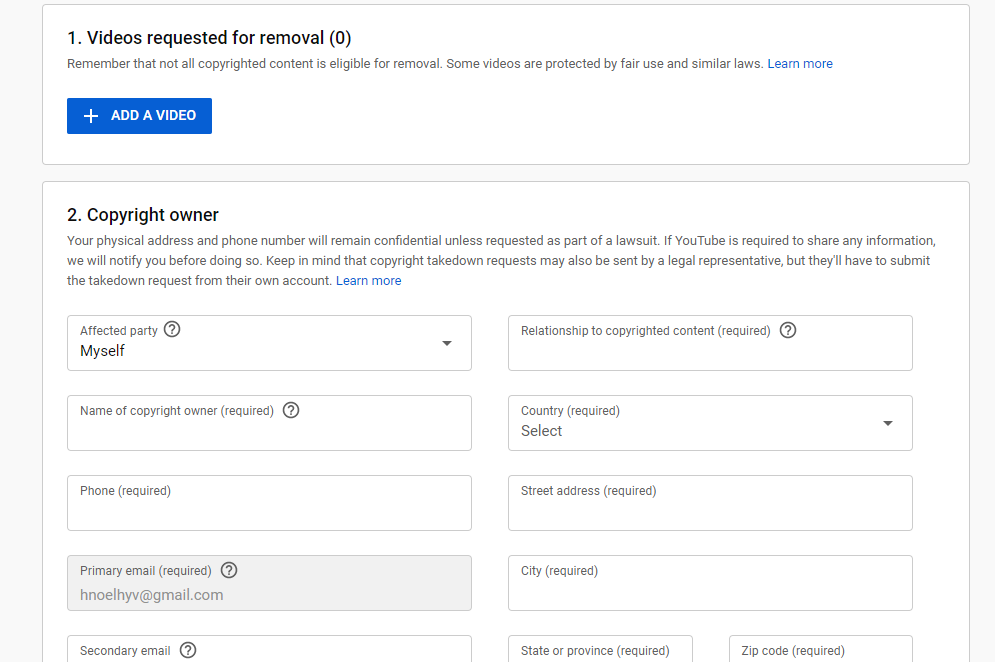Click the plus icon on Add Video

(x=91, y=116)
